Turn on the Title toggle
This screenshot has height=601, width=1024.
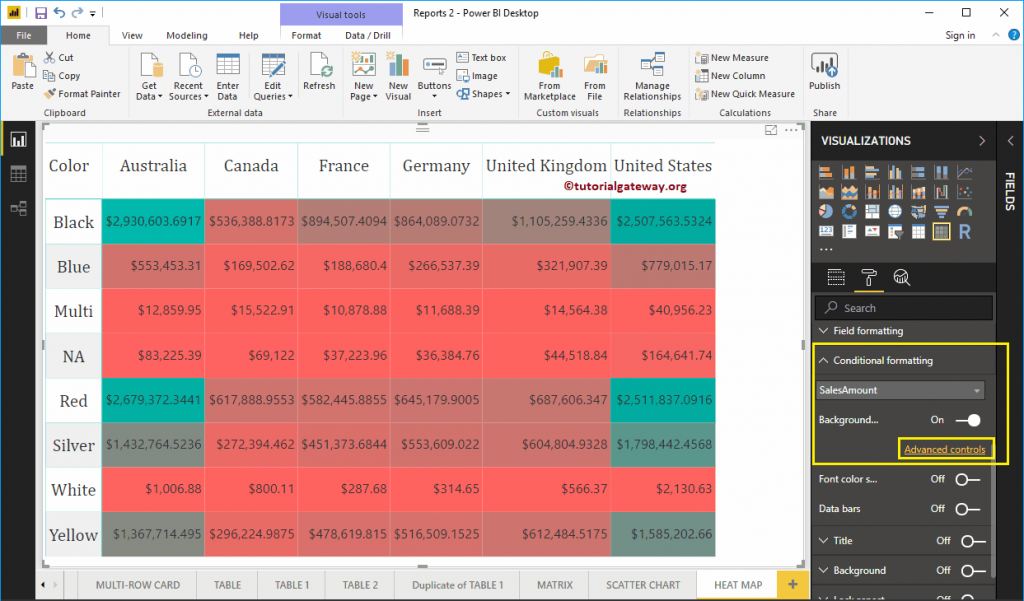point(970,540)
